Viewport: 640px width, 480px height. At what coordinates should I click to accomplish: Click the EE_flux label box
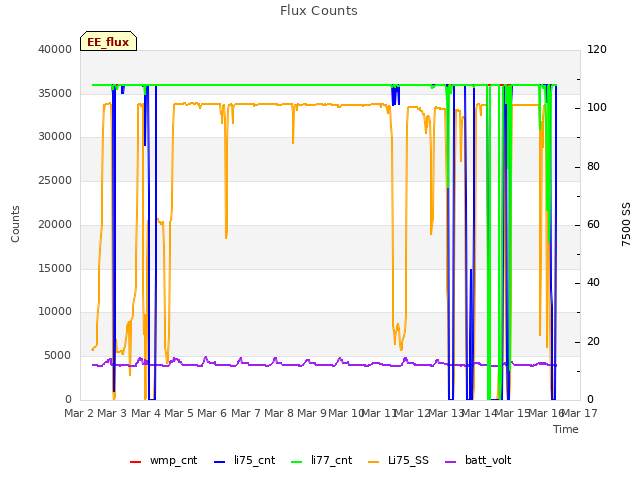click(x=108, y=41)
